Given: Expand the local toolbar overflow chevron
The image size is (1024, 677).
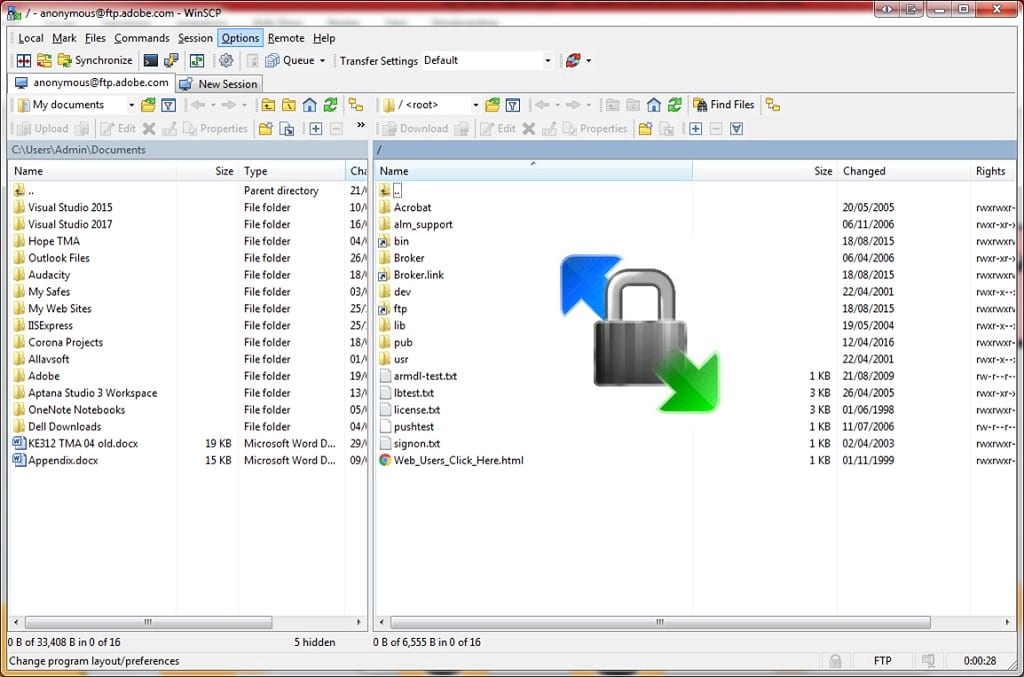Looking at the screenshot, I should coord(360,125).
